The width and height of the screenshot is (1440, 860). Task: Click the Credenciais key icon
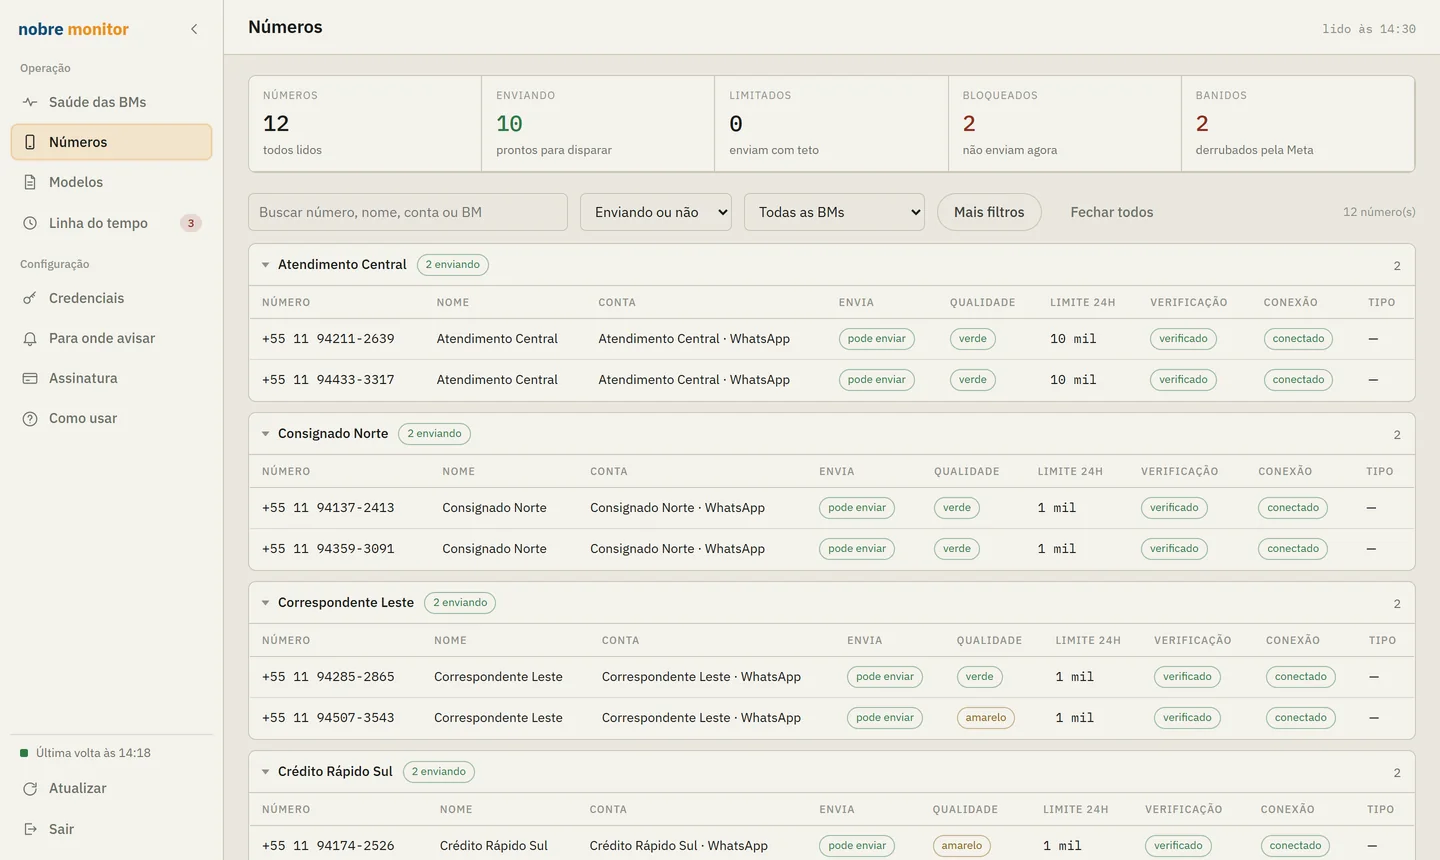[30, 298]
